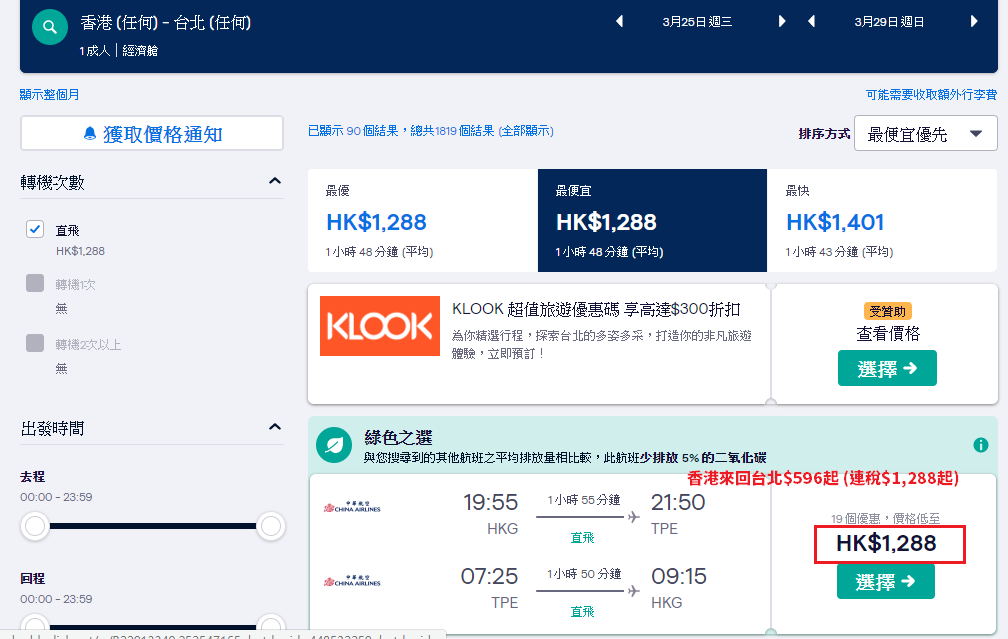
Task: Click the 3月29日 週日 return date
Action: [889, 22]
